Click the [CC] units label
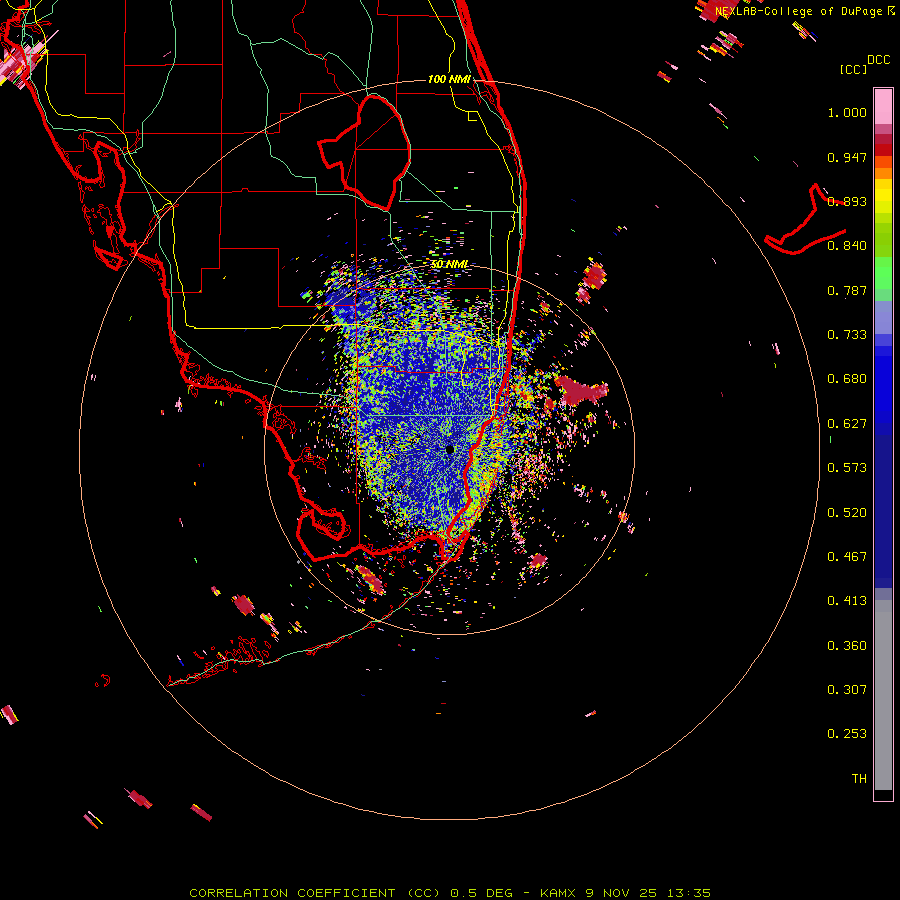The image size is (900, 900). pyautogui.click(x=854, y=69)
